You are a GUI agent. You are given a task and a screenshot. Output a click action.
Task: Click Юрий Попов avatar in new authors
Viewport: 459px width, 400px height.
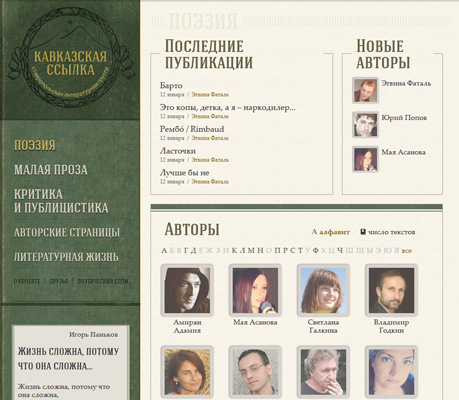pos(365,125)
